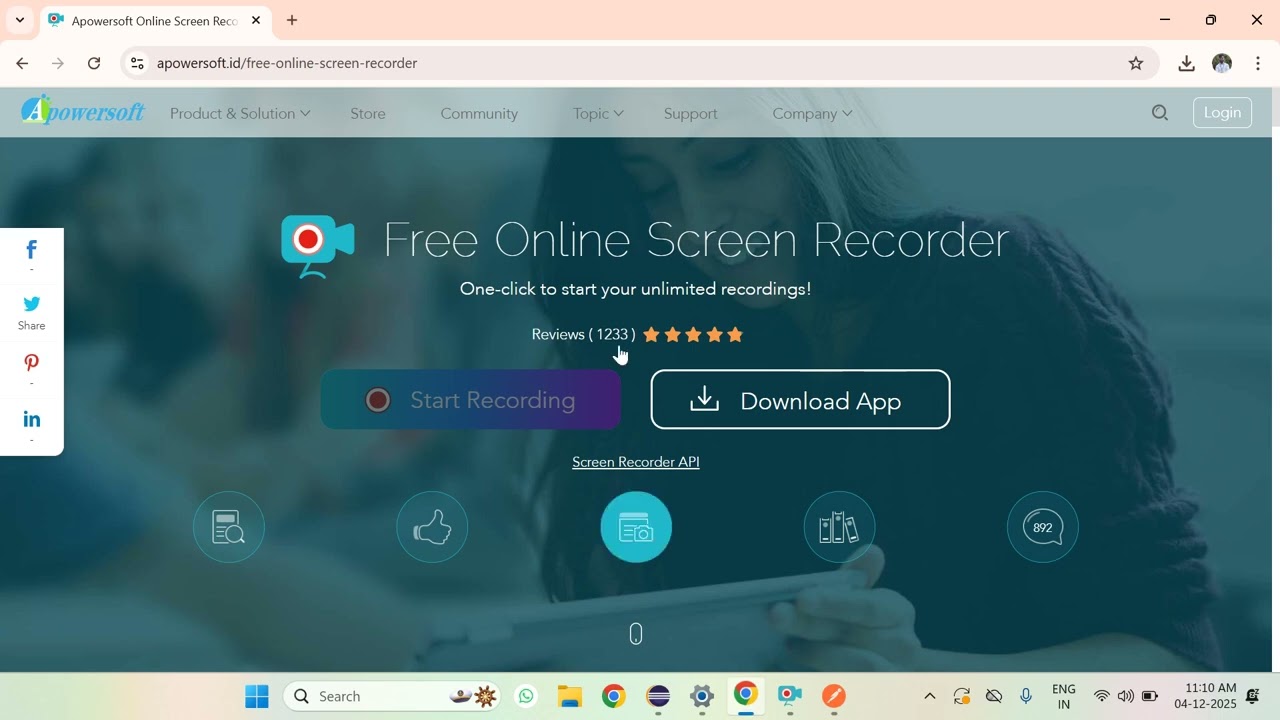Go forward in browser history

click(58, 63)
